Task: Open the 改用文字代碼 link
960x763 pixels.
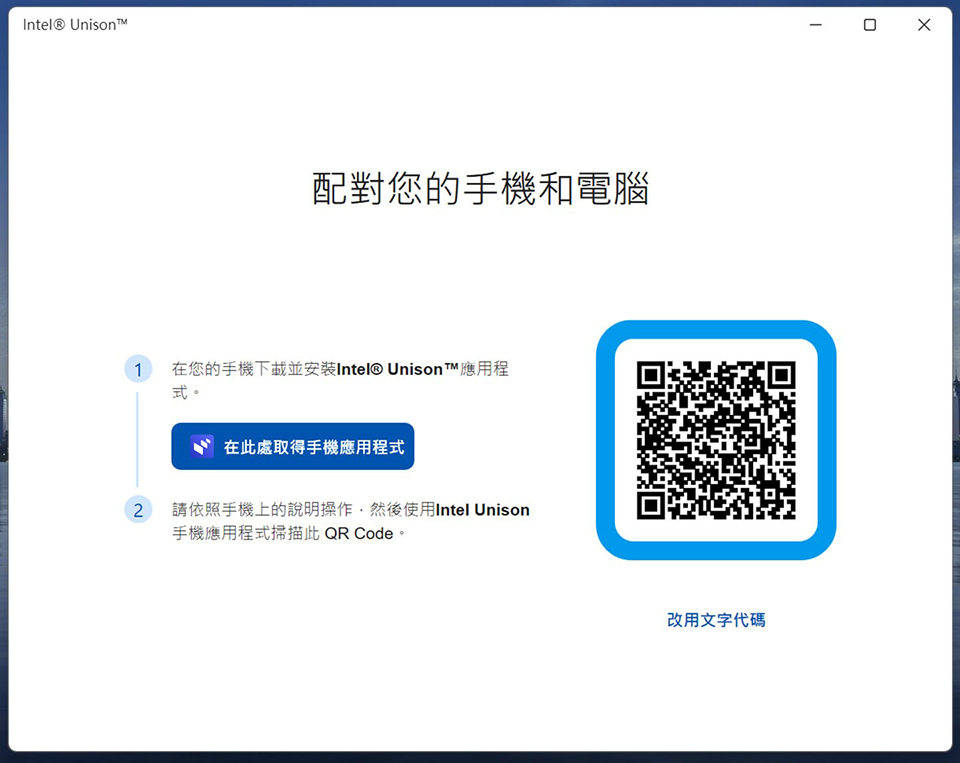Action: [716, 620]
